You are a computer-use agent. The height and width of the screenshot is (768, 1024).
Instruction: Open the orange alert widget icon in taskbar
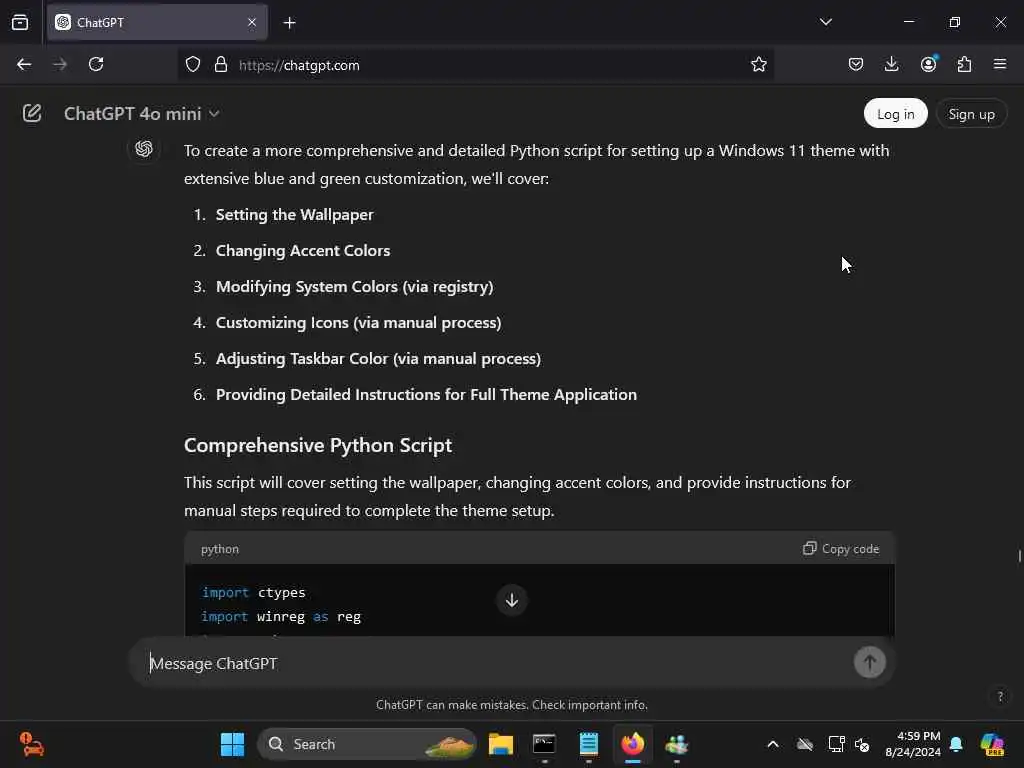[x=31, y=744]
